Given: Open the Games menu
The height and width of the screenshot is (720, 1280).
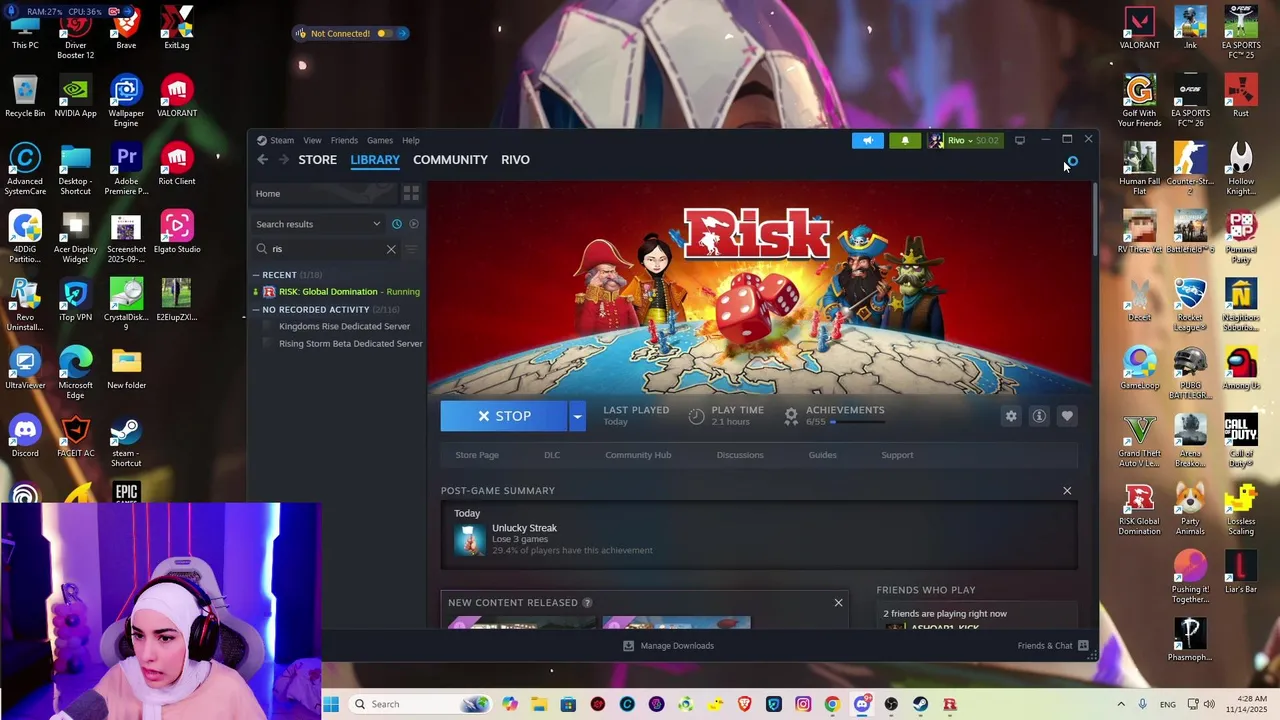Looking at the screenshot, I should pos(380,140).
